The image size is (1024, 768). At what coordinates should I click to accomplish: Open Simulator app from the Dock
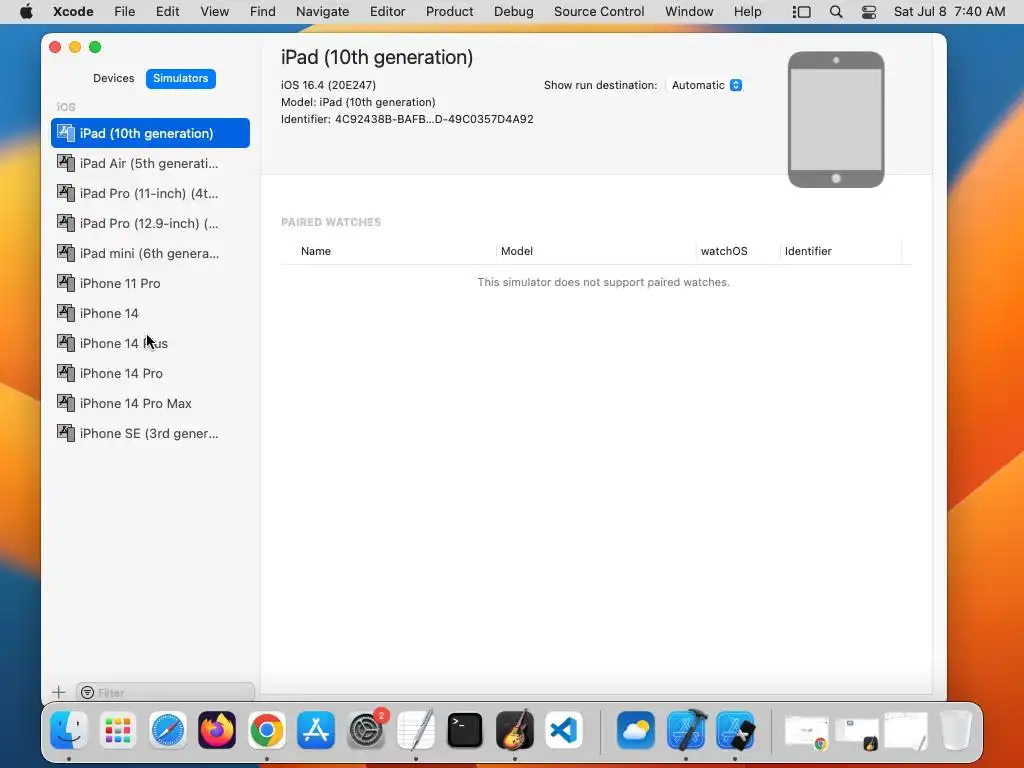point(735,729)
